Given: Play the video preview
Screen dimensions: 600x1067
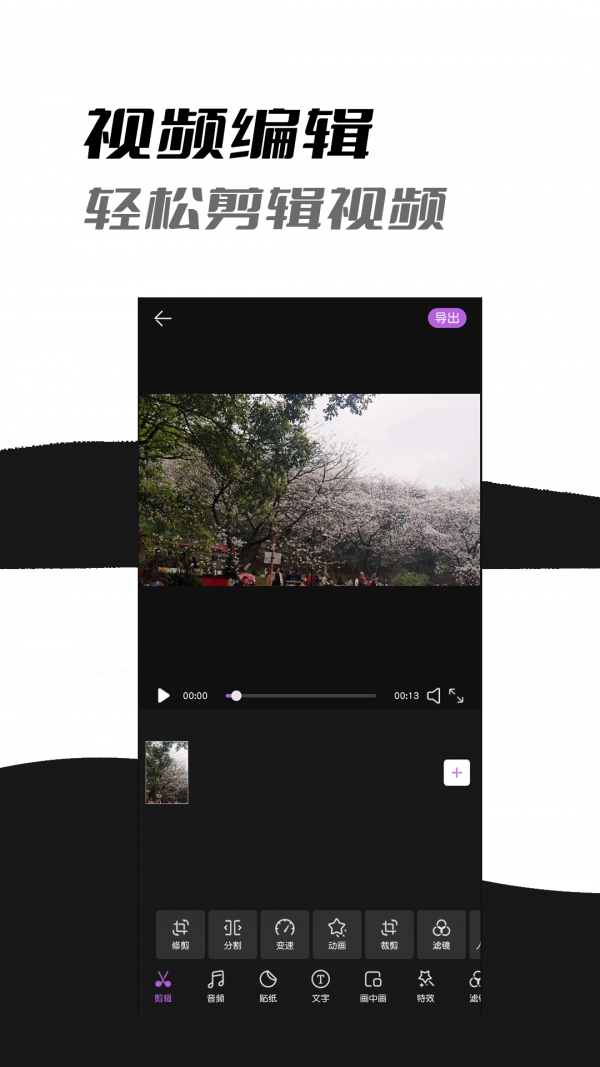Looking at the screenshot, I should tap(164, 695).
